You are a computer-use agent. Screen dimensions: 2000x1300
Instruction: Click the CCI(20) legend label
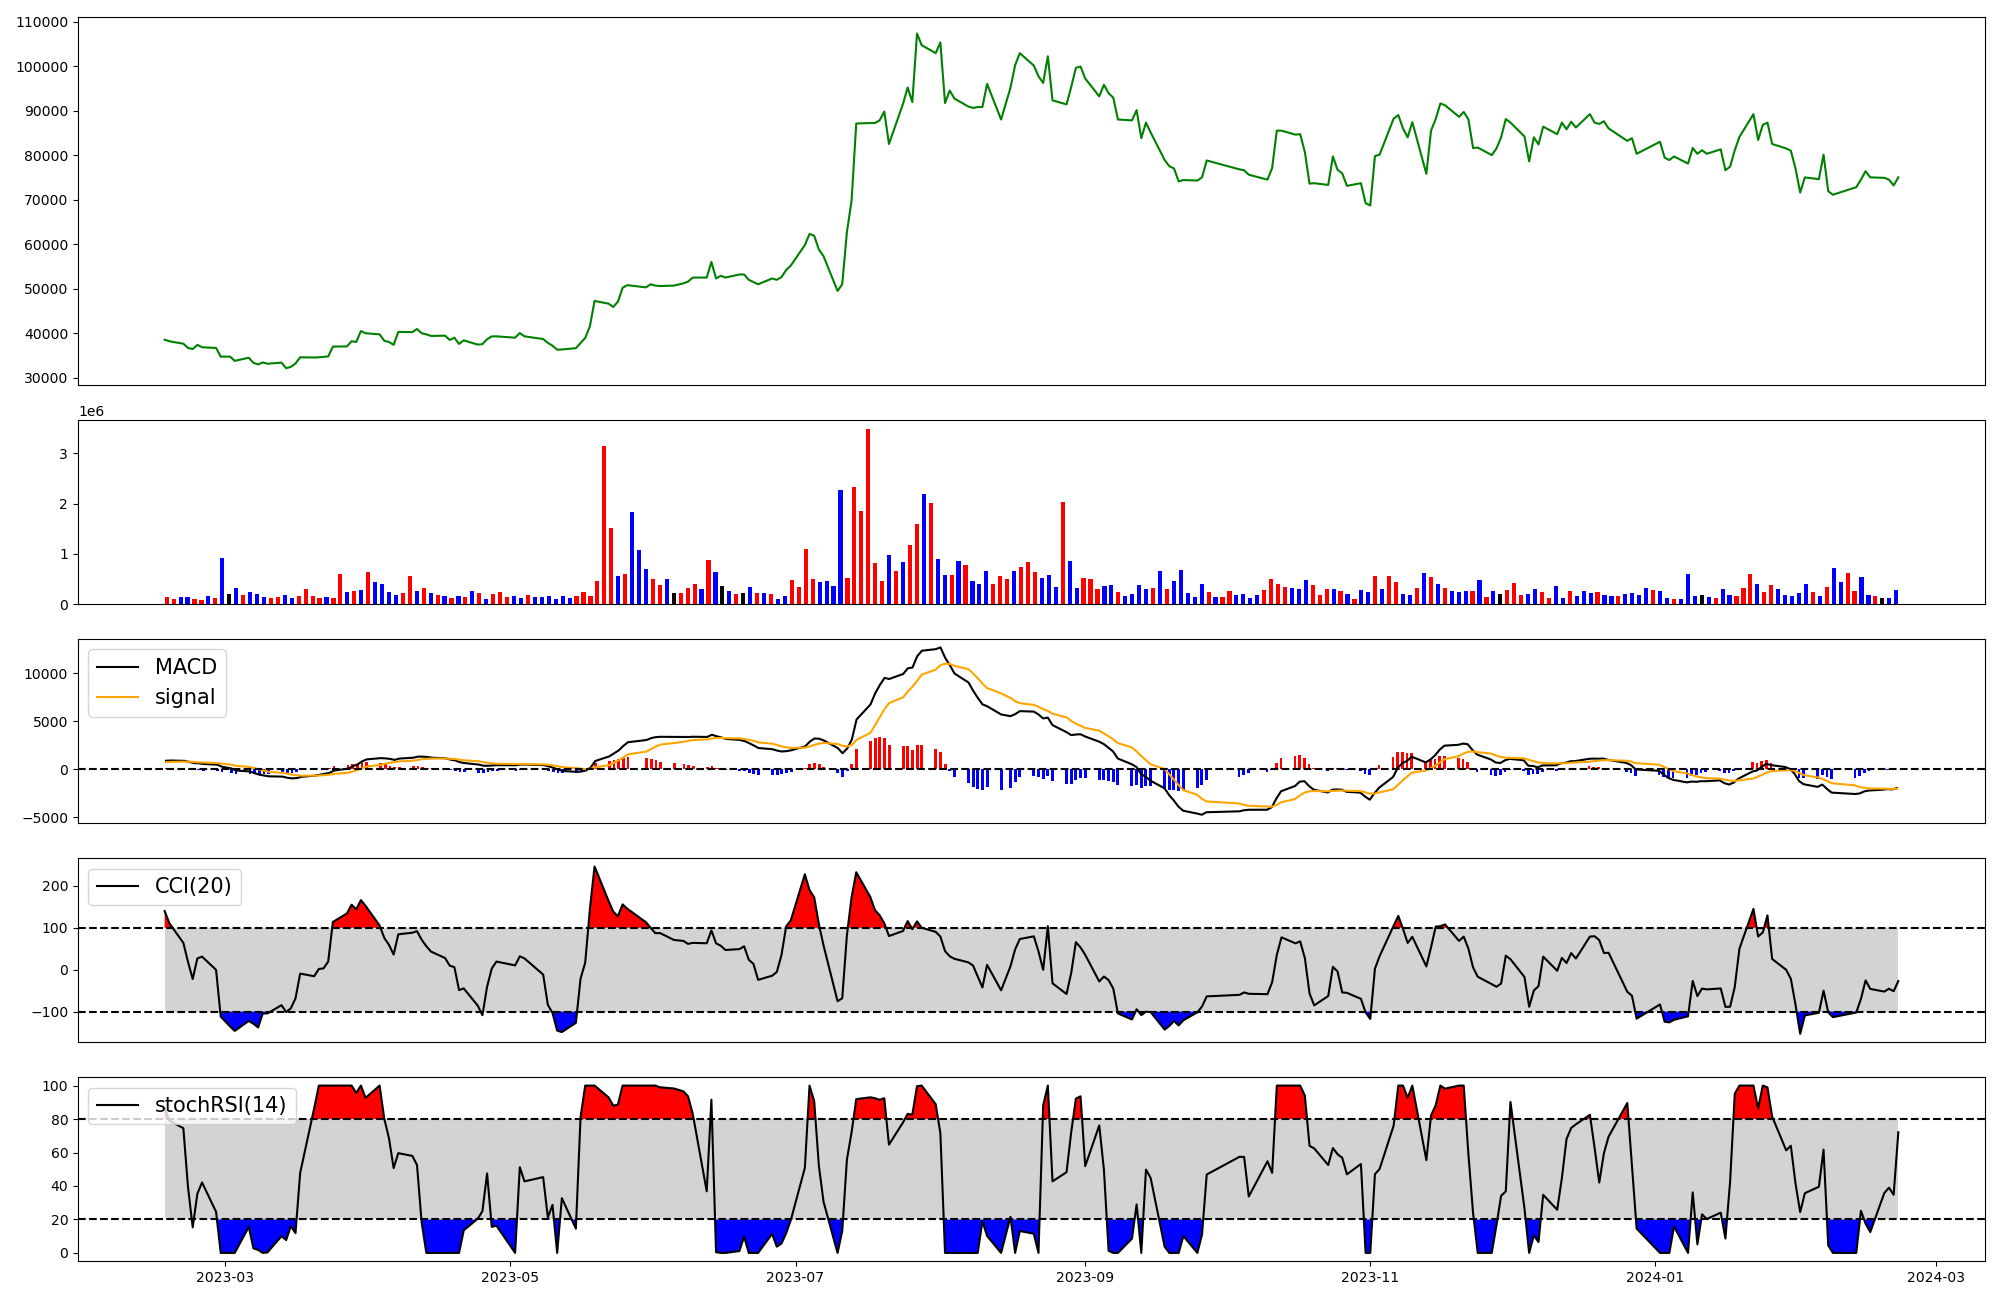(x=192, y=886)
